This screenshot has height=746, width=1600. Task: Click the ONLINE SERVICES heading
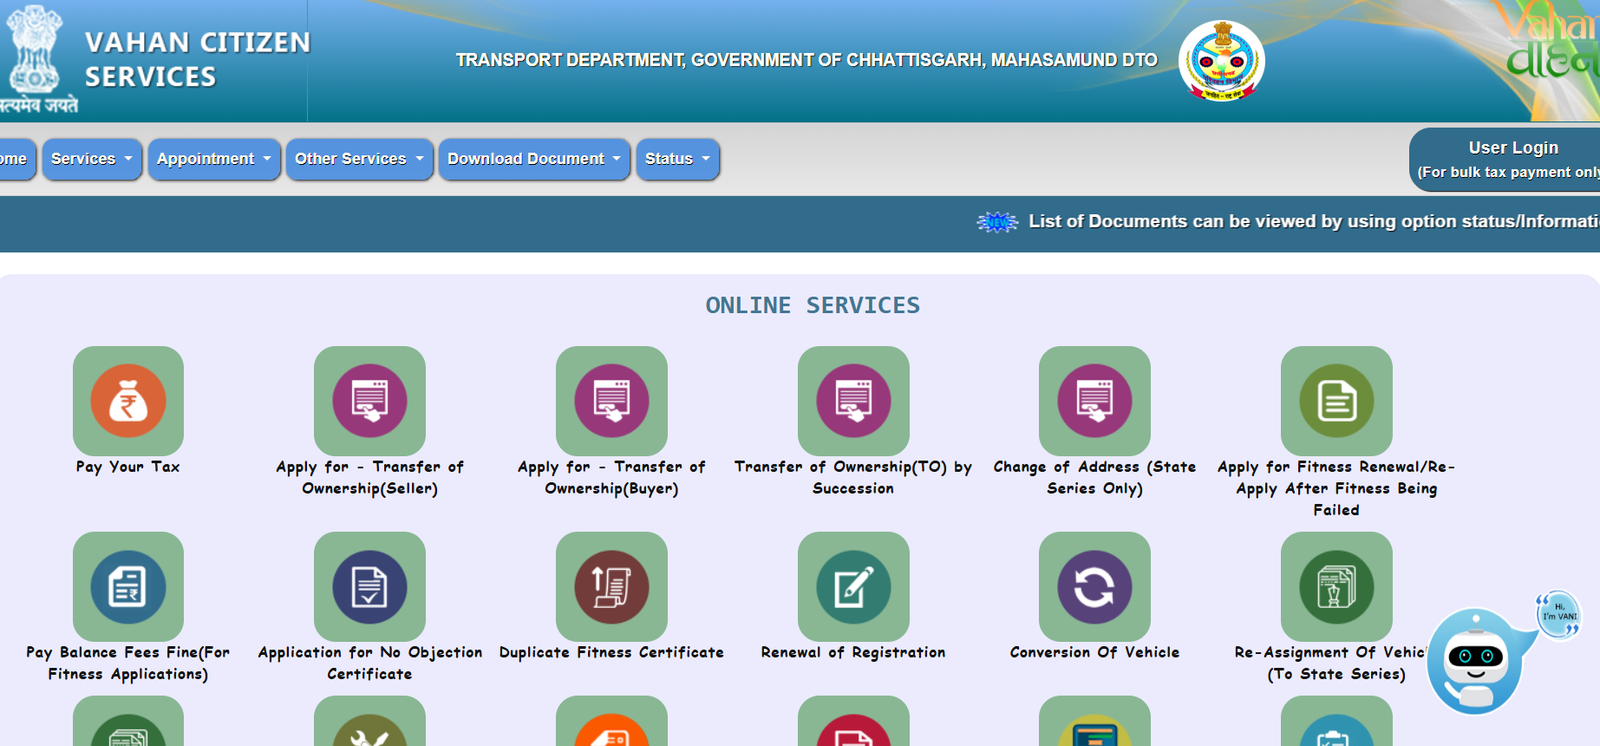pyautogui.click(x=813, y=305)
